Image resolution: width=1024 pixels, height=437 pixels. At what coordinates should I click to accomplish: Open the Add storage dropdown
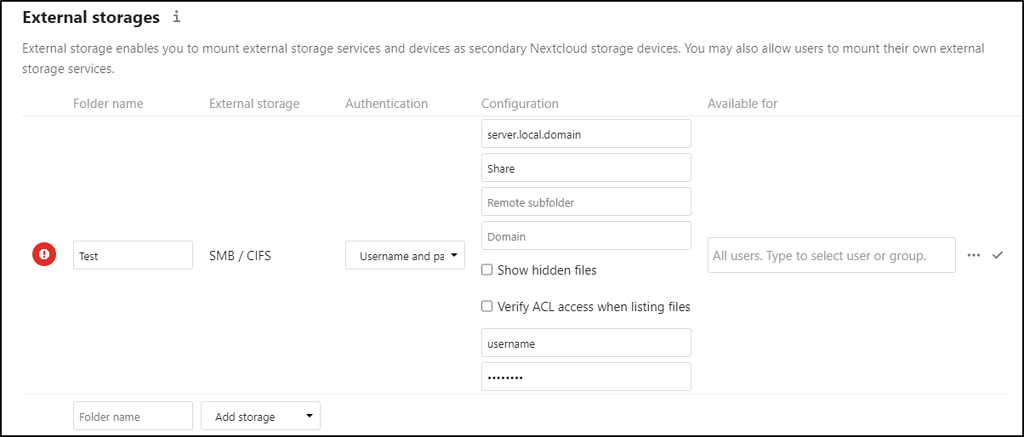click(x=261, y=416)
